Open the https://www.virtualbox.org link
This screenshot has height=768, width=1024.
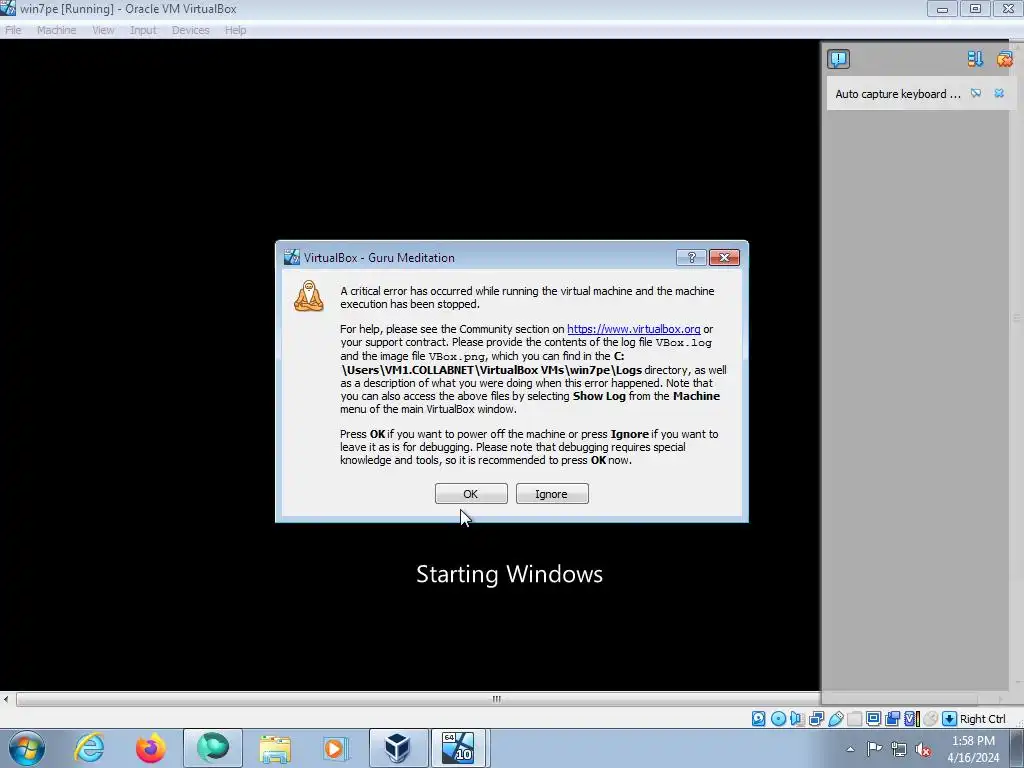pyautogui.click(x=633, y=329)
